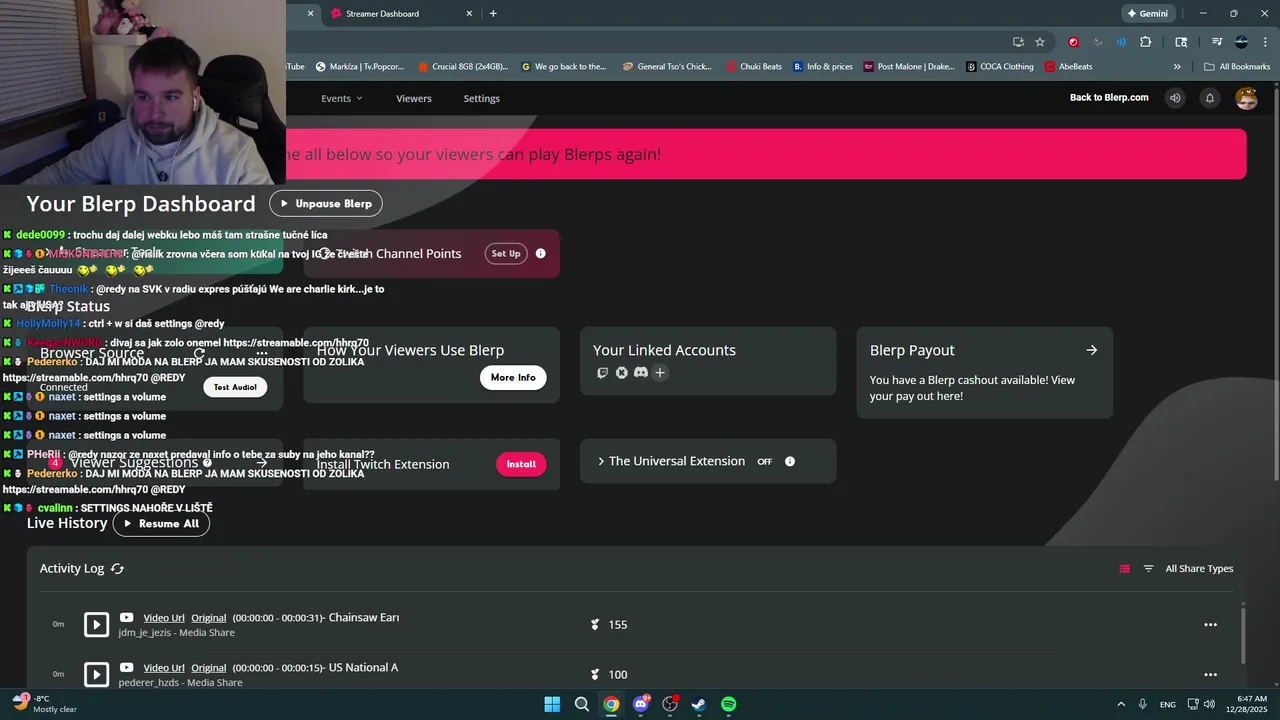Image resolution: width=1280 pixels, height=720 pixels.
Task: Click the Discord icon under Your Linked Accounts
Action: [x=641, y=373]
